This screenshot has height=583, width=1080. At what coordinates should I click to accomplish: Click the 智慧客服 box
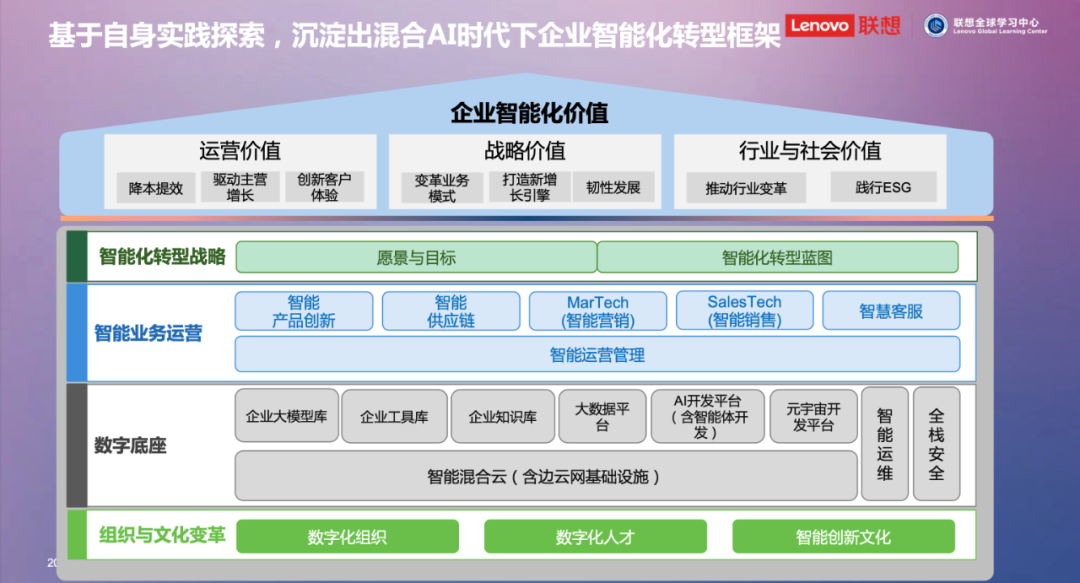[891, 311]
